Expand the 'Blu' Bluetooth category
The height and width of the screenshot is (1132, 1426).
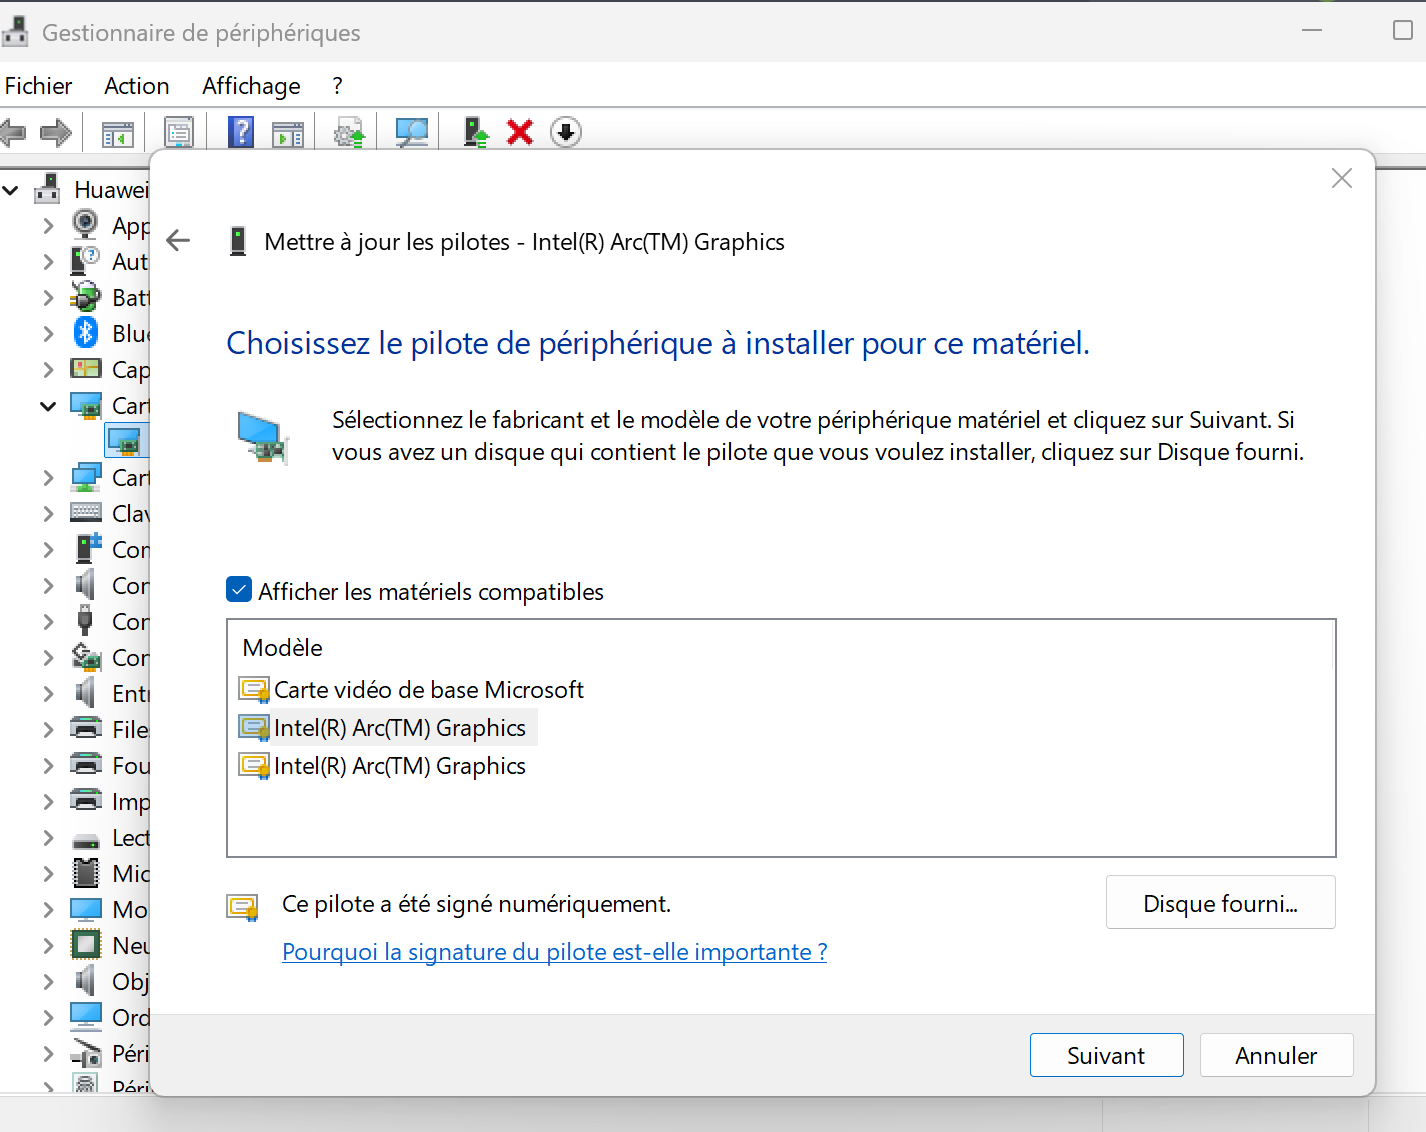[48, 334]
